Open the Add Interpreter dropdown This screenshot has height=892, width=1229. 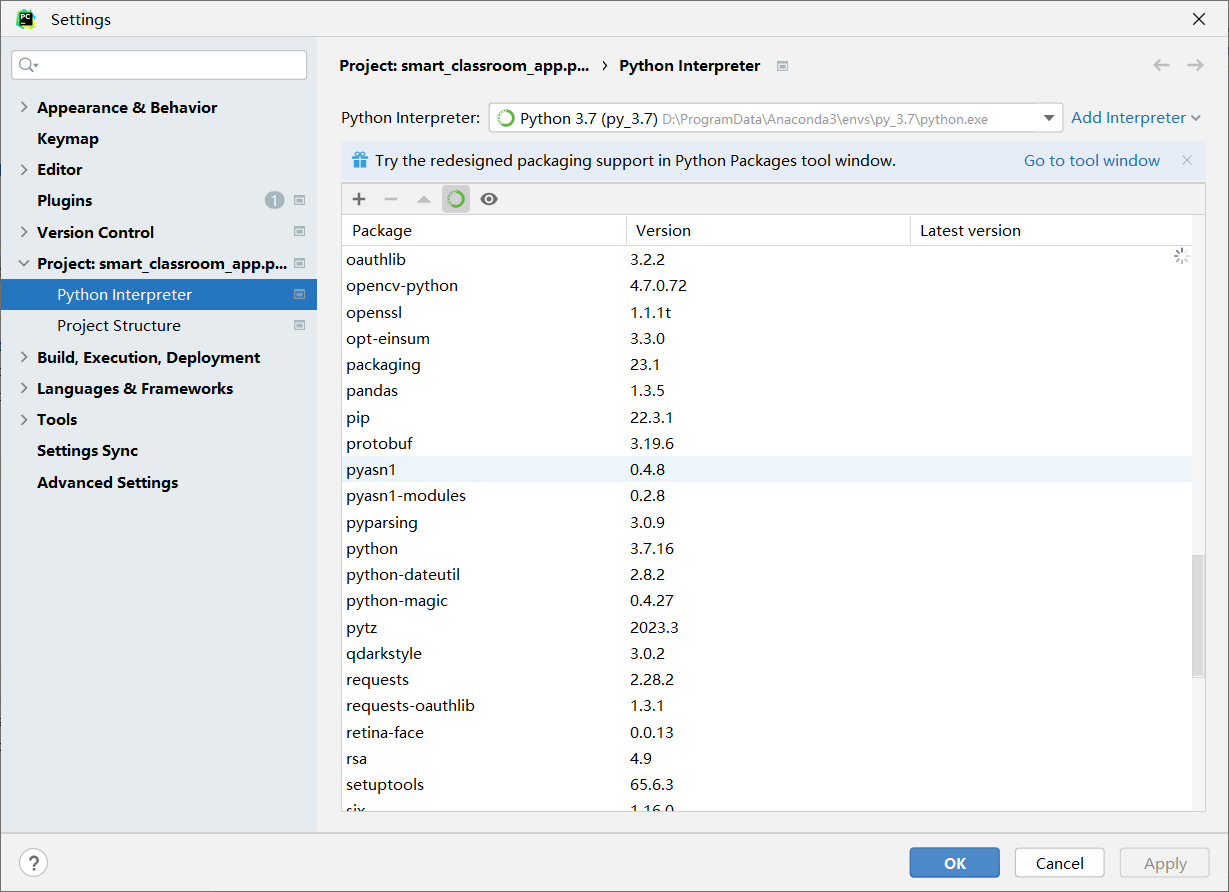(1135, 118)
